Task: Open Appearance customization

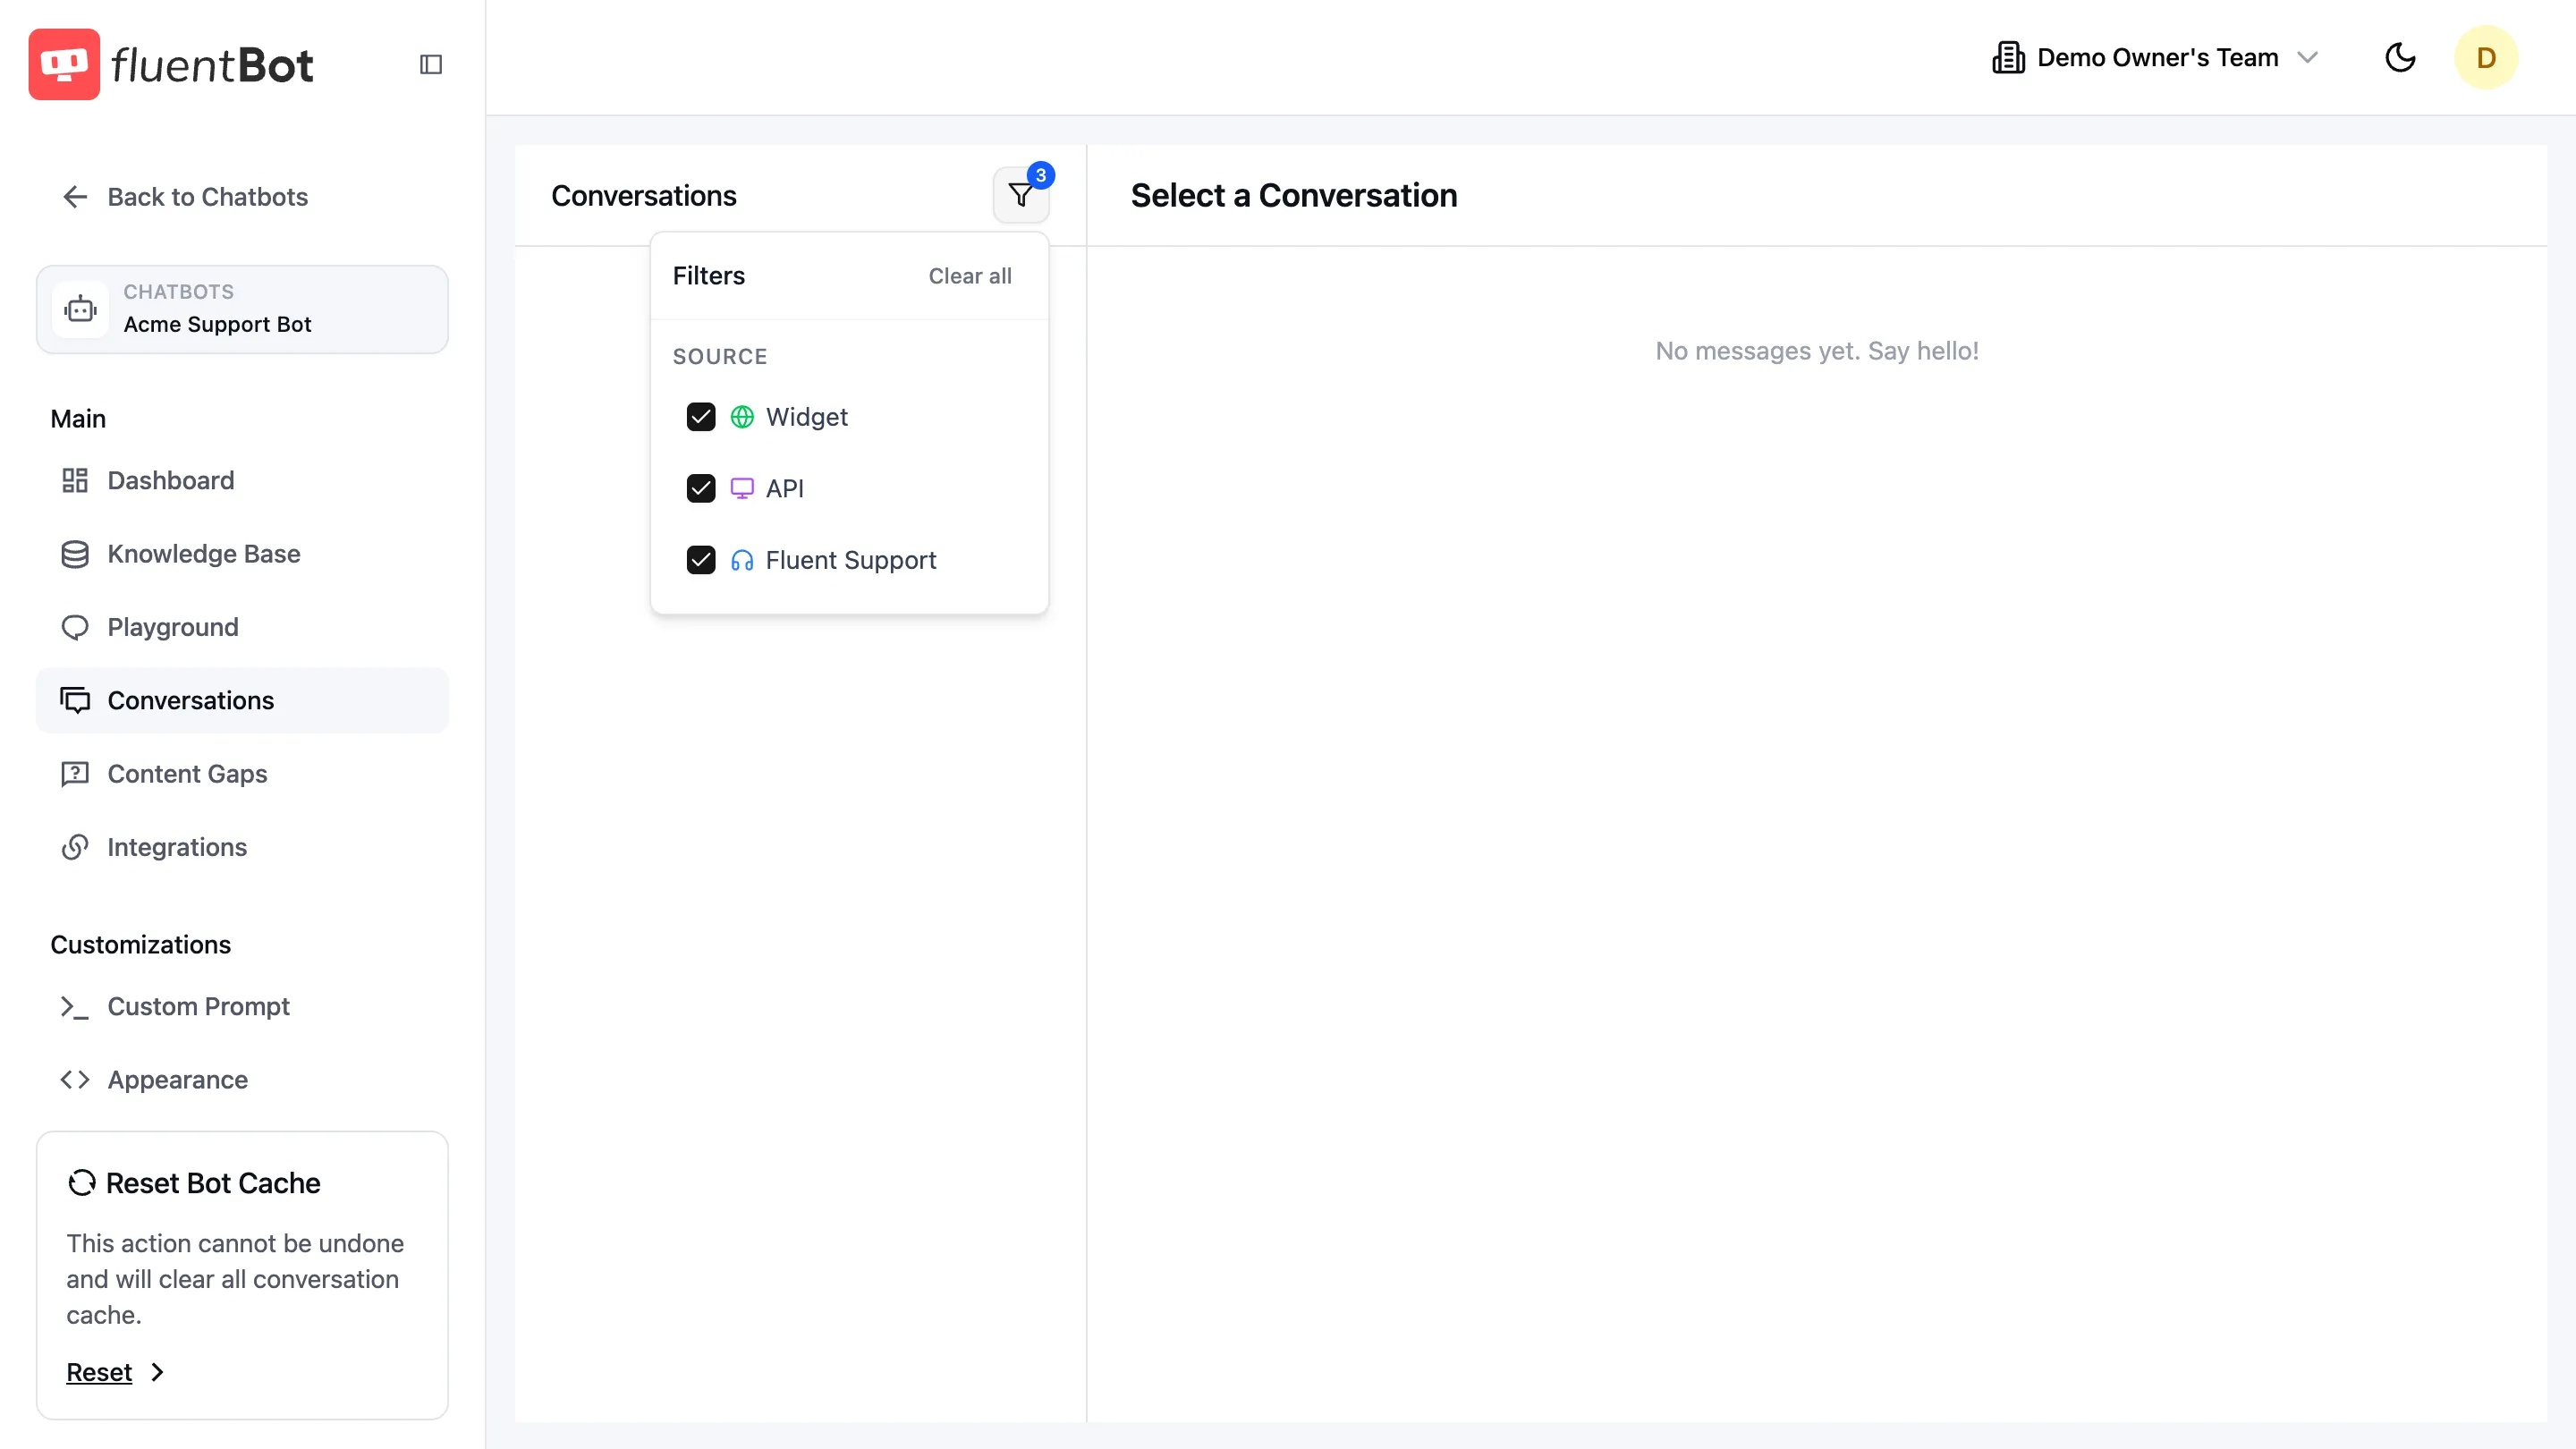Action: [242, 1080]
